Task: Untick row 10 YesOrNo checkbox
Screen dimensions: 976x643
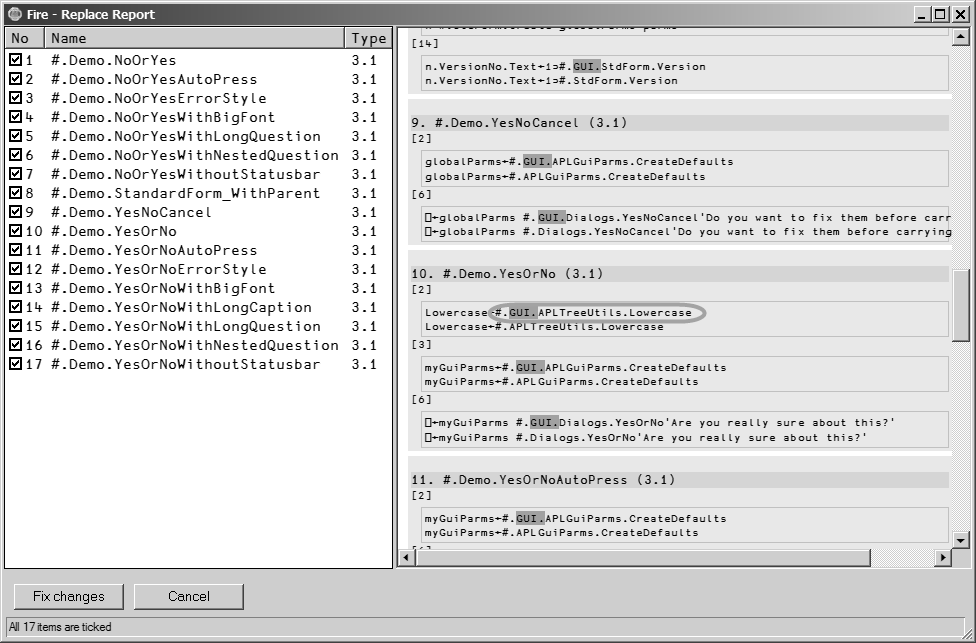Action: (x=16, y=231)
